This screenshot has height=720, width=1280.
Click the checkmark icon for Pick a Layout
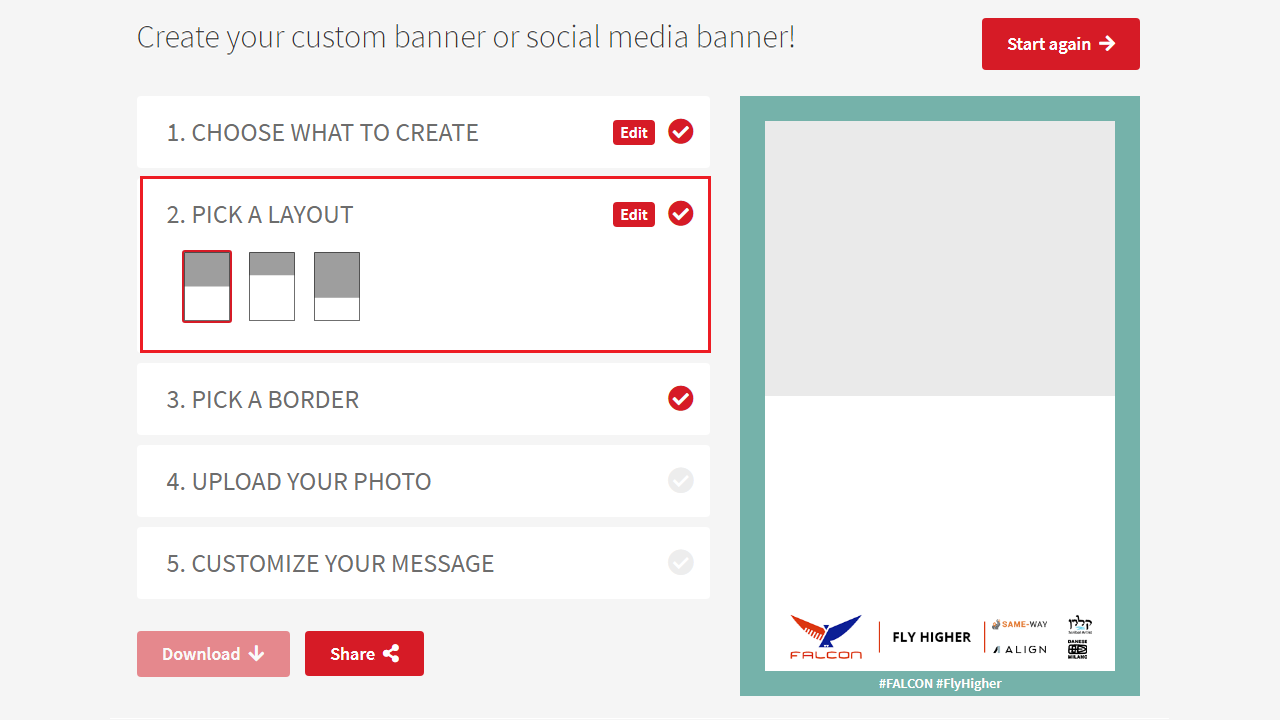681,214
